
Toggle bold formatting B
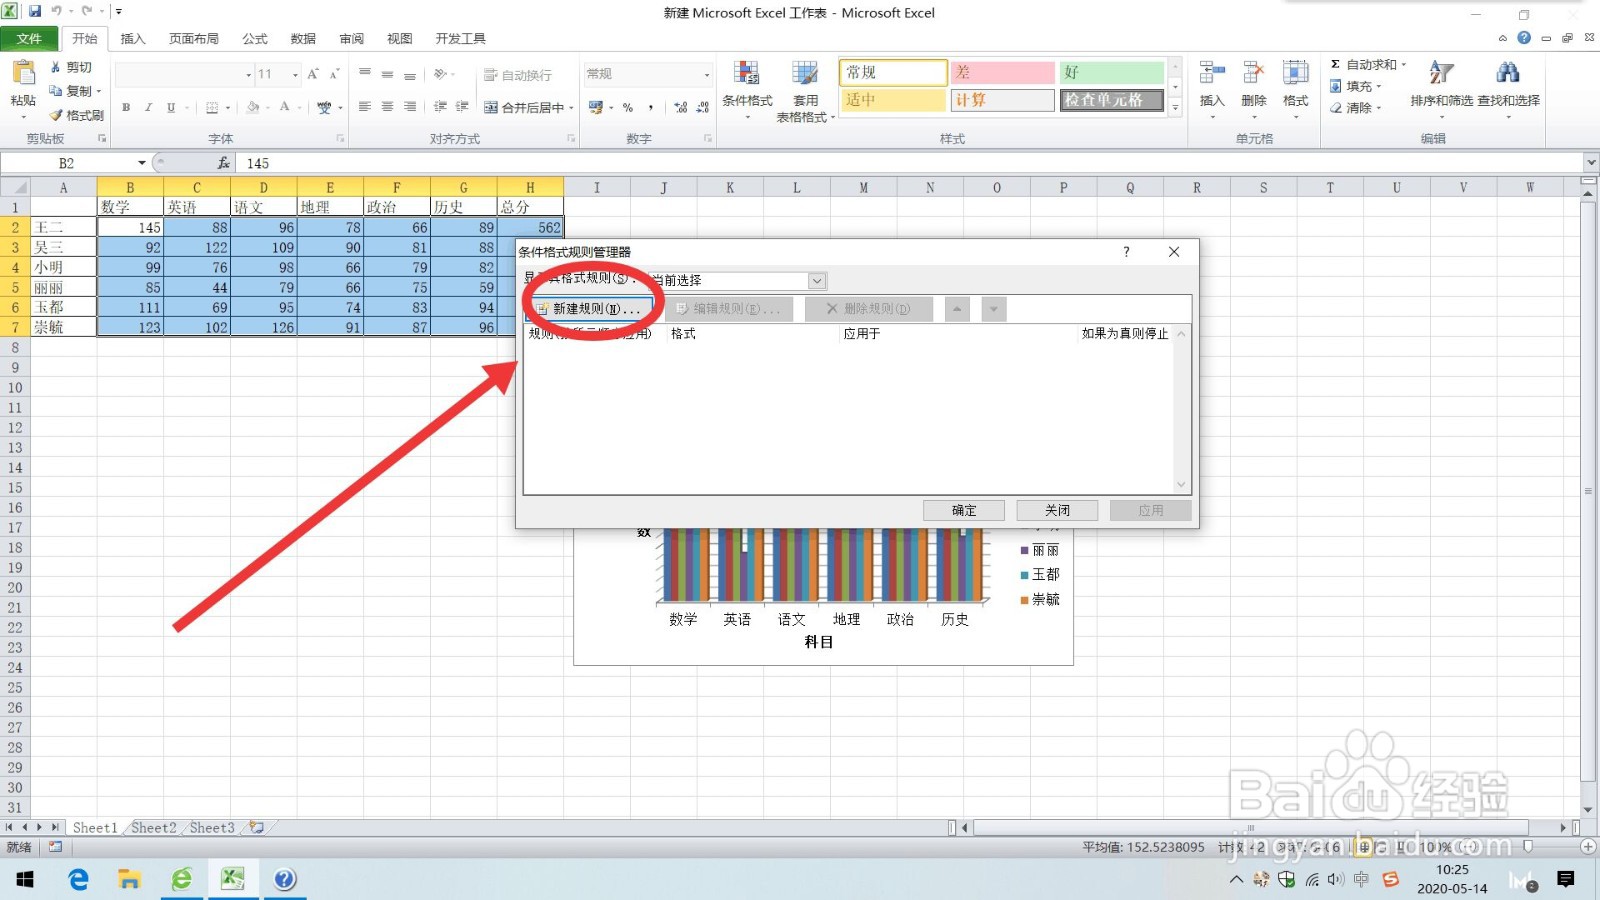[x=126, y=107]
